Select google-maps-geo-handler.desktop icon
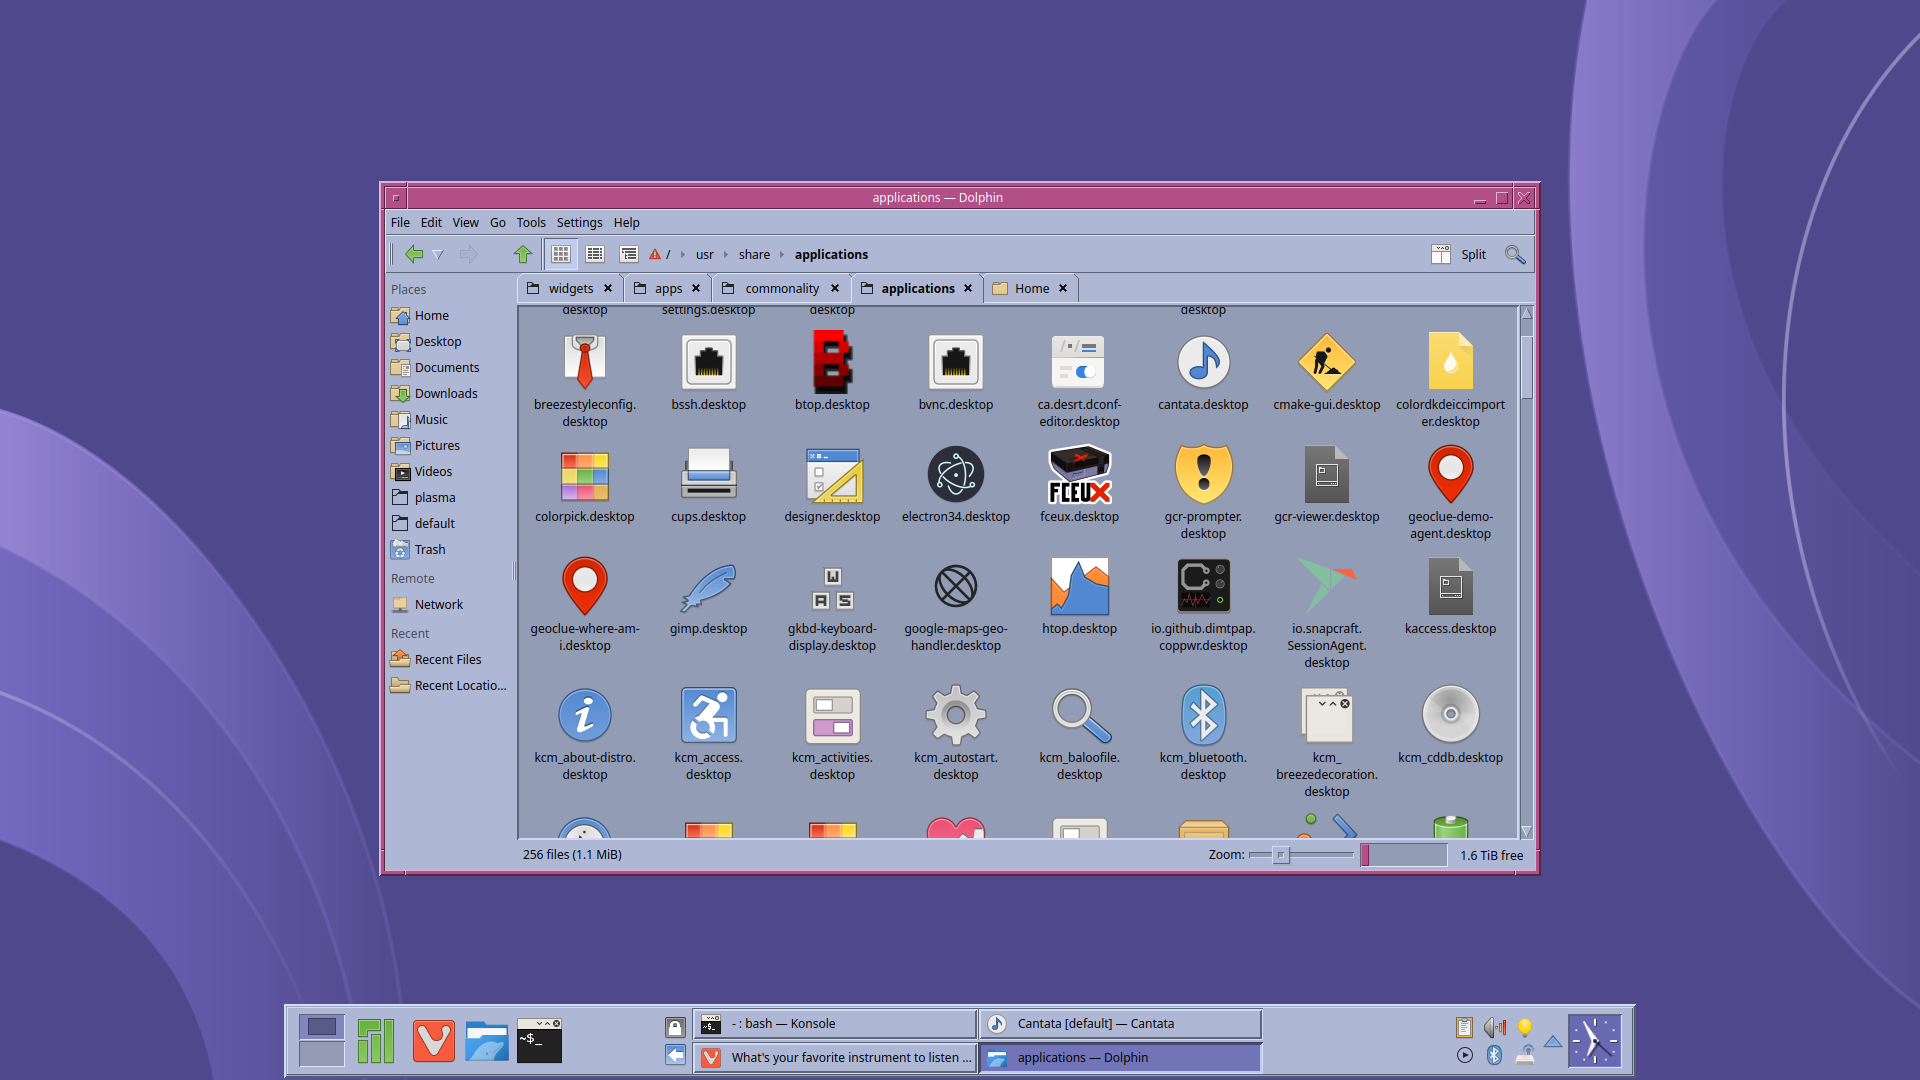This screenshot has height=1080, width=1920. pyautogui.click(x=956, y=586)
